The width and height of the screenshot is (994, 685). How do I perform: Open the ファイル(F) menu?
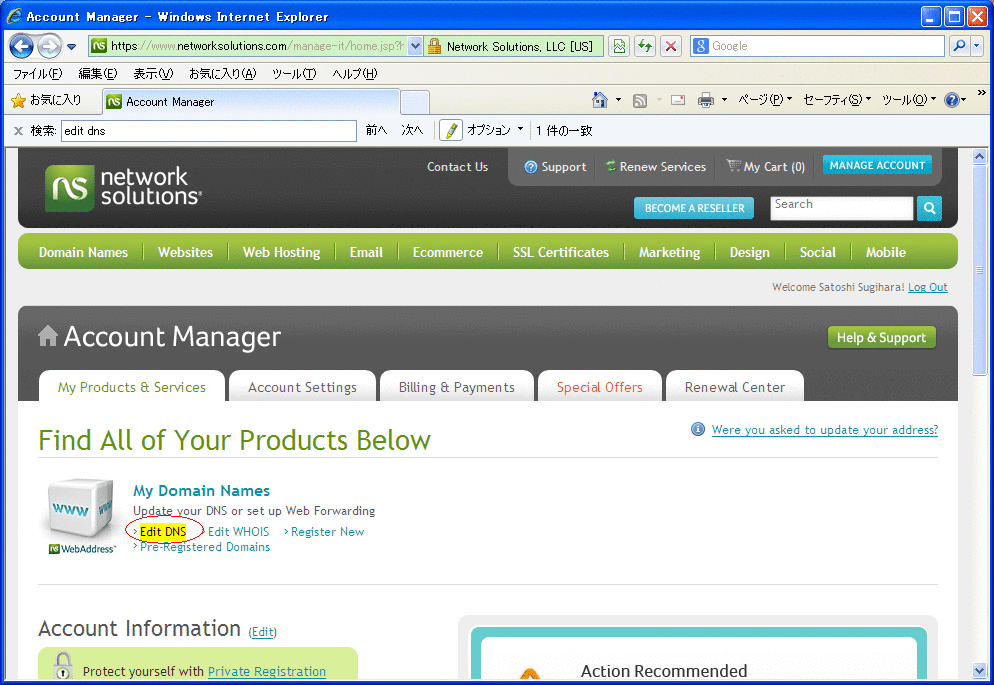(38, 74)
